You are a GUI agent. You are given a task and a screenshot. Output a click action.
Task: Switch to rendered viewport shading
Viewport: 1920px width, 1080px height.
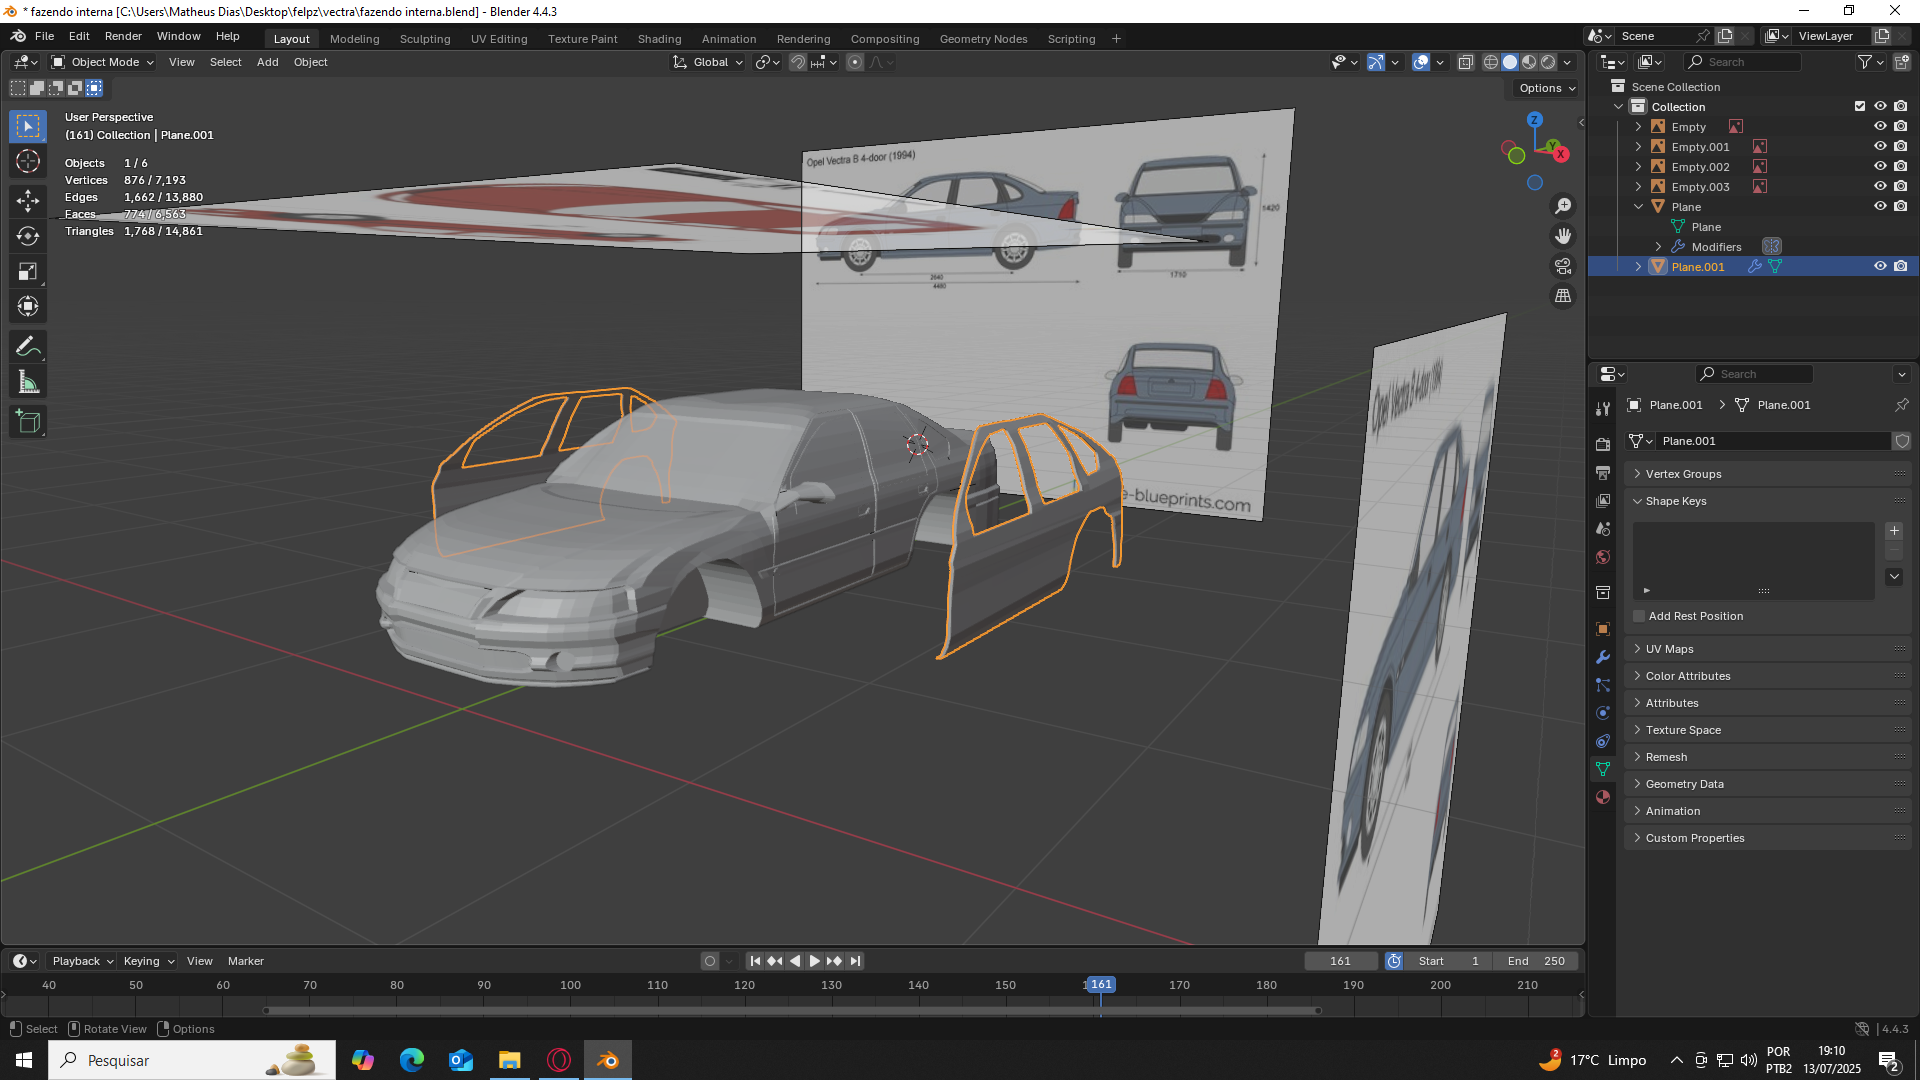(x=1548, y=62)
